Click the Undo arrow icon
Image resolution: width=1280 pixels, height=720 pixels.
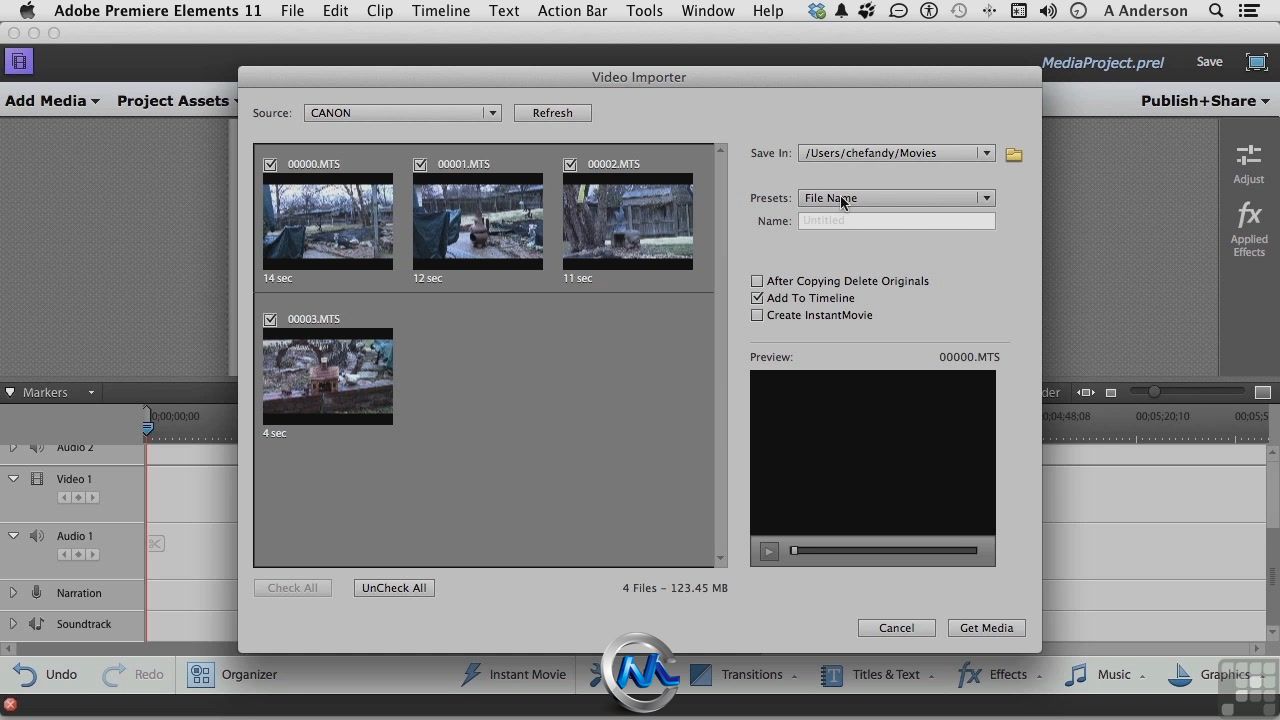(x=25, y=675)
